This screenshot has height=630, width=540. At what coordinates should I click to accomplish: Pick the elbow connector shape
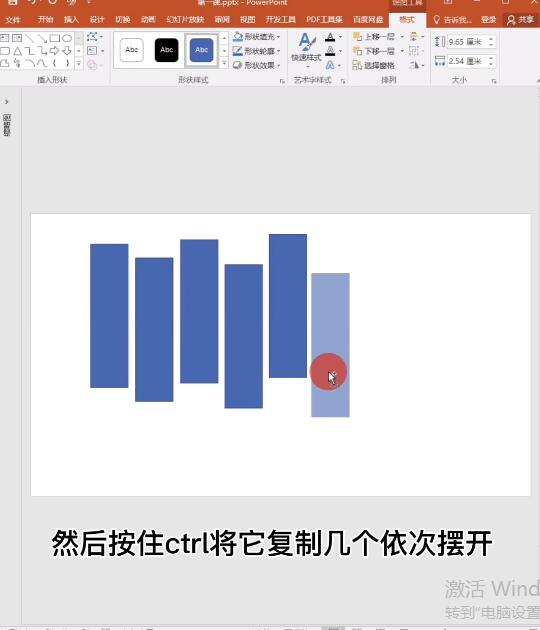pos(30,51)
